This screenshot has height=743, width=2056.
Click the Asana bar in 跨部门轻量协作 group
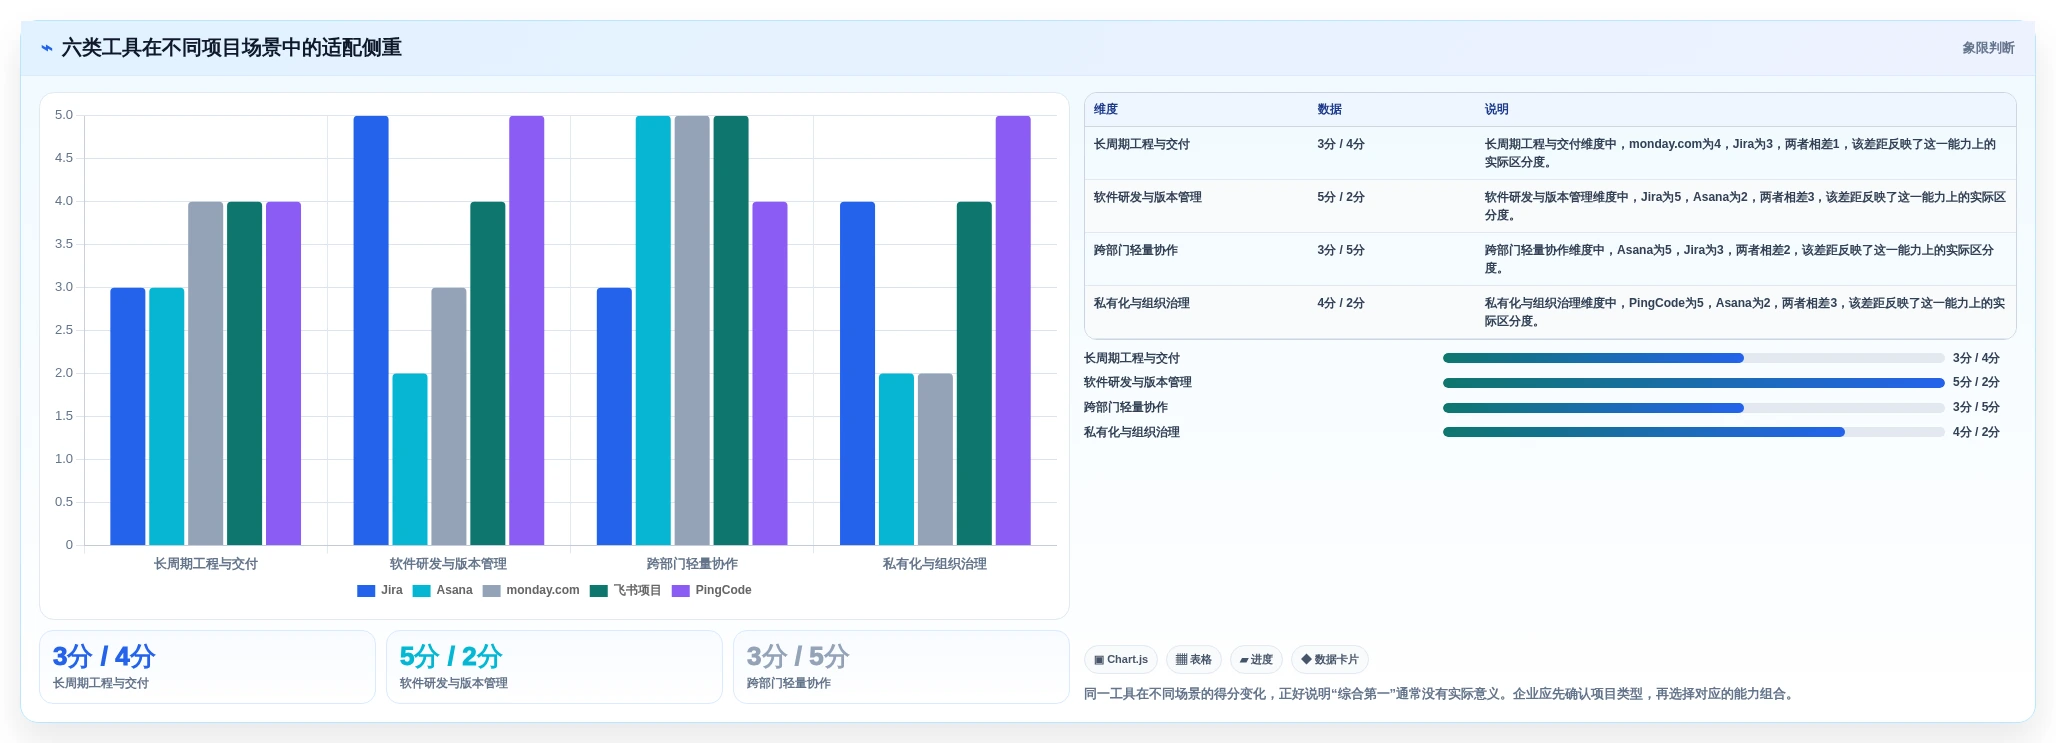pyautogui.click(x=653, y=331)
